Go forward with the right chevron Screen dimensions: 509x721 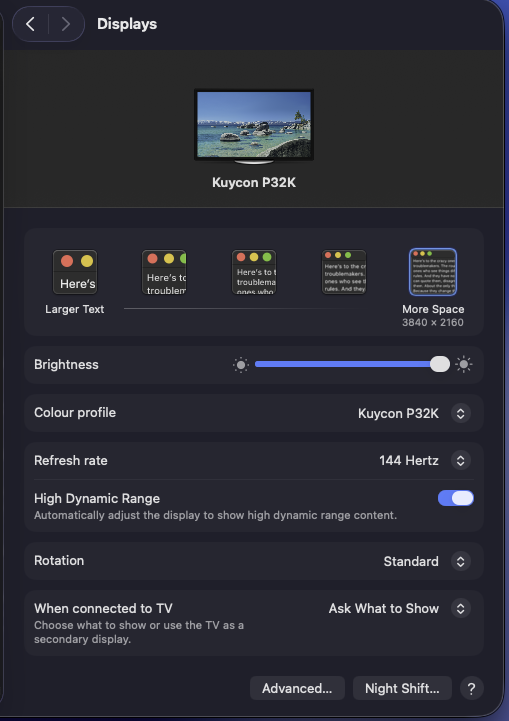(x=66, y=24)
